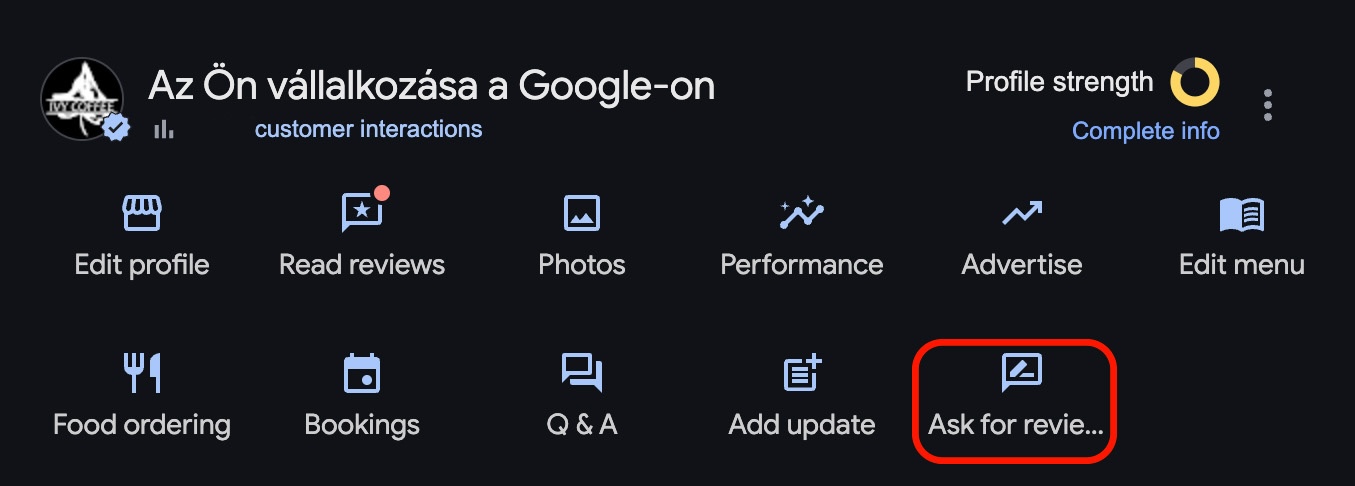Open the Edit menu book icon
This screenshot has width=1355, height=486.
point(1242,214)
